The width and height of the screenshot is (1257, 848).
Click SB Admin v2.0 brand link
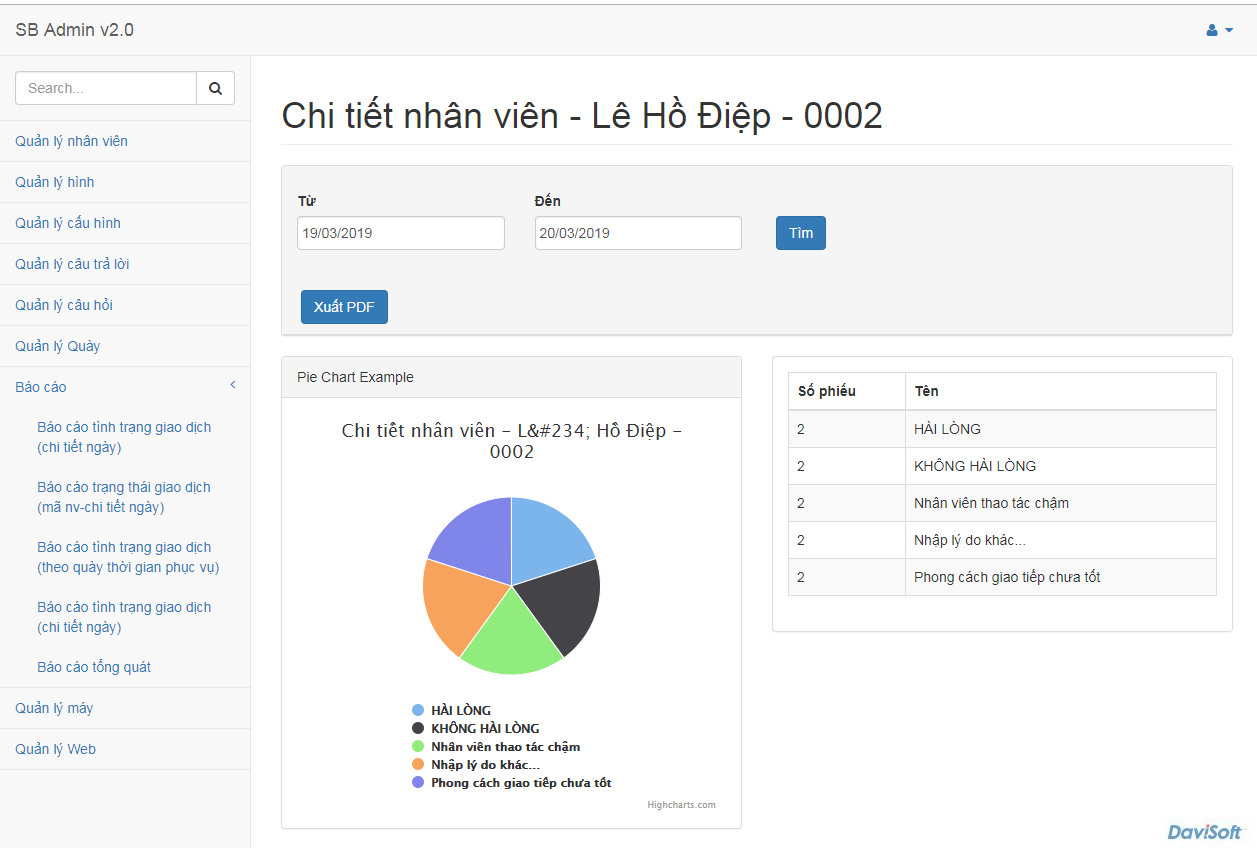(74, 30)
